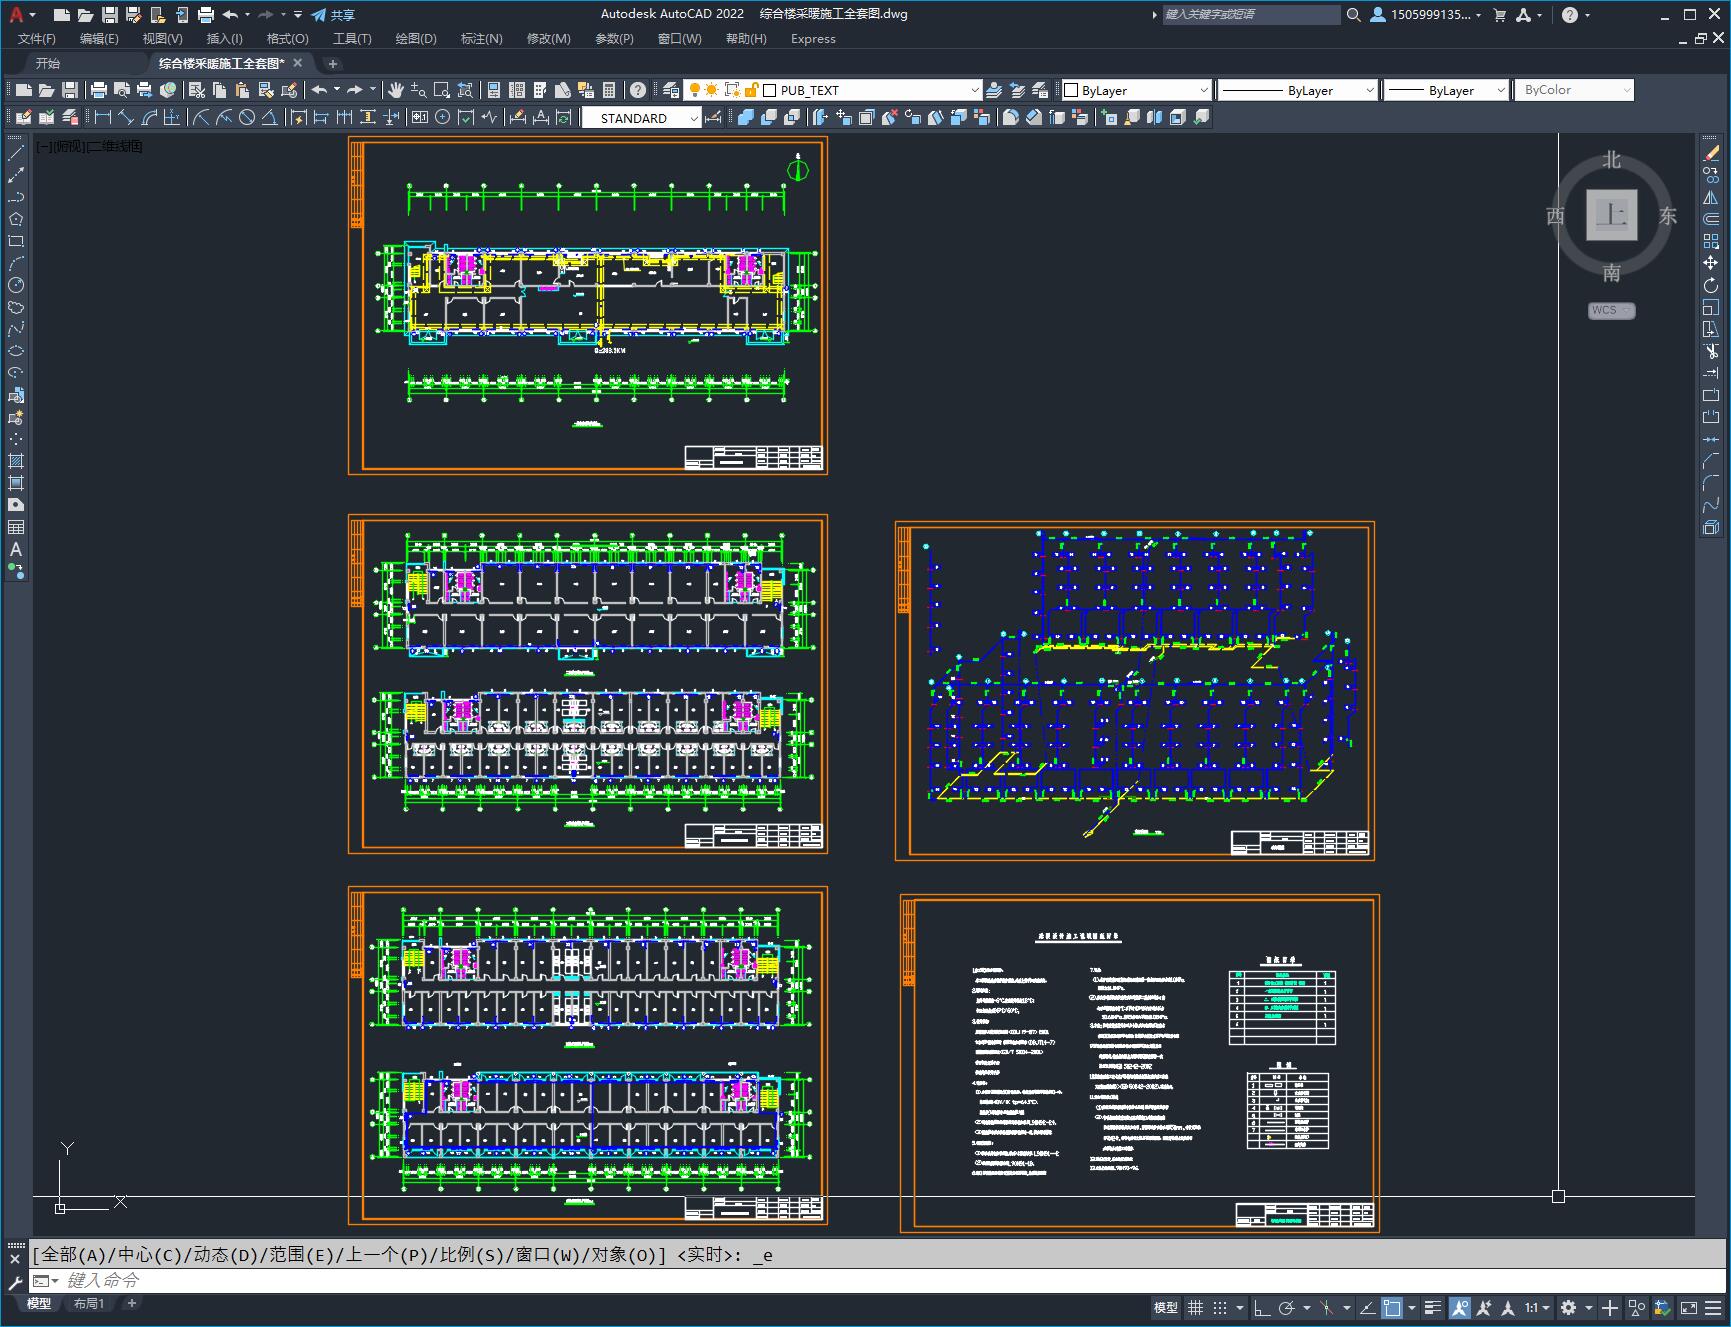Switch to the 开始 tab
Screen dimensions: 1731x1327
[48, 63]
